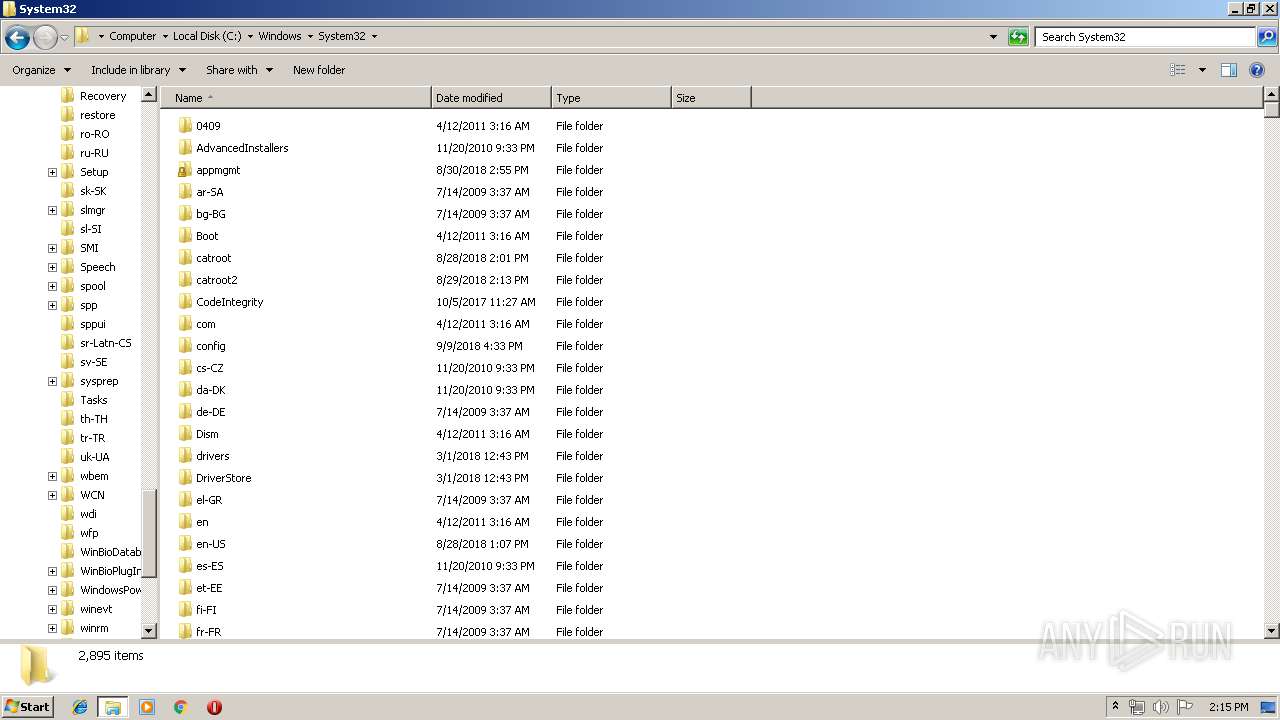Click the address bar refresh icon

pos(1018,37)
